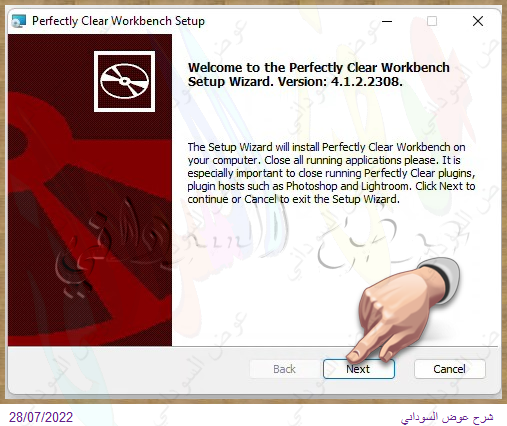Click the grayed-out Back button
Screen dimensions: 507x426
pos(284,369)
